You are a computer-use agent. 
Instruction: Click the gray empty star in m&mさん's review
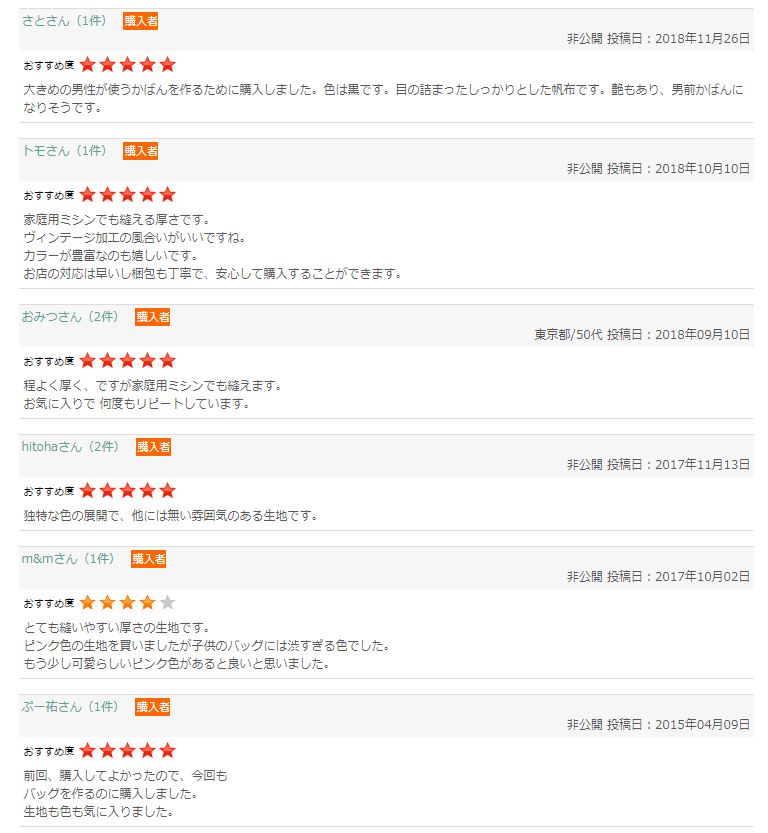click(x=167, y=602)
